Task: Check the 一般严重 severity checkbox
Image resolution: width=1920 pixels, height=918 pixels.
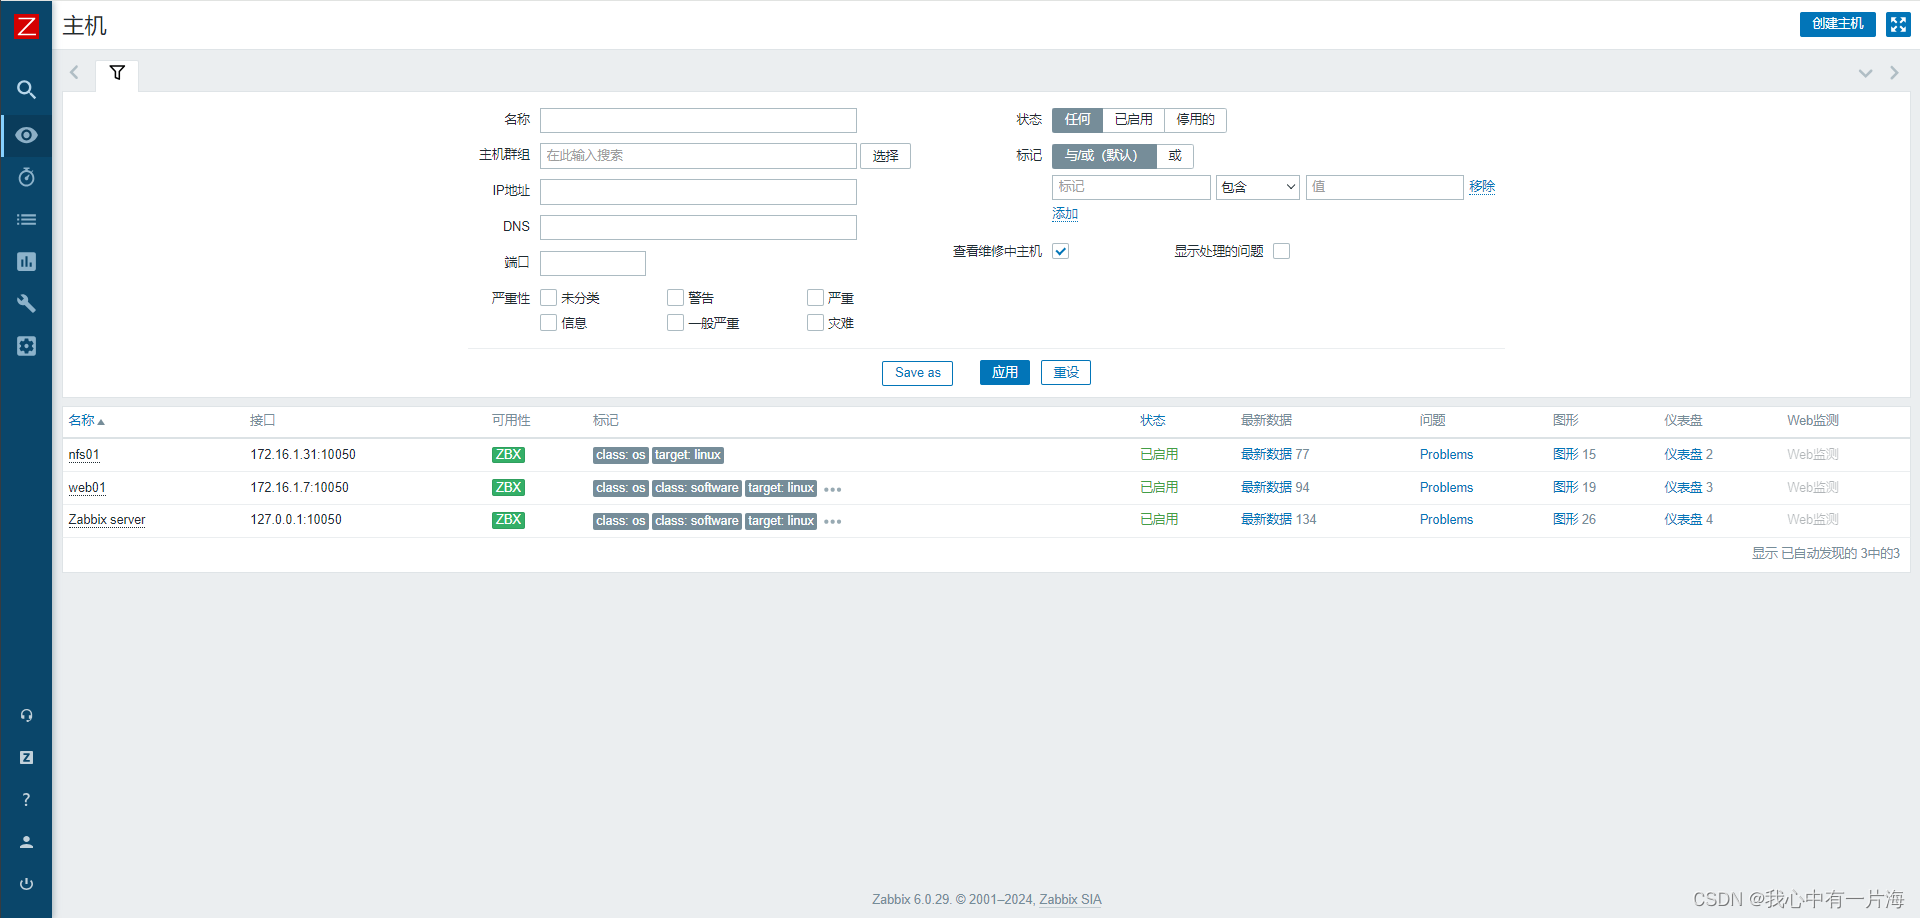Action: click(675, 322)
